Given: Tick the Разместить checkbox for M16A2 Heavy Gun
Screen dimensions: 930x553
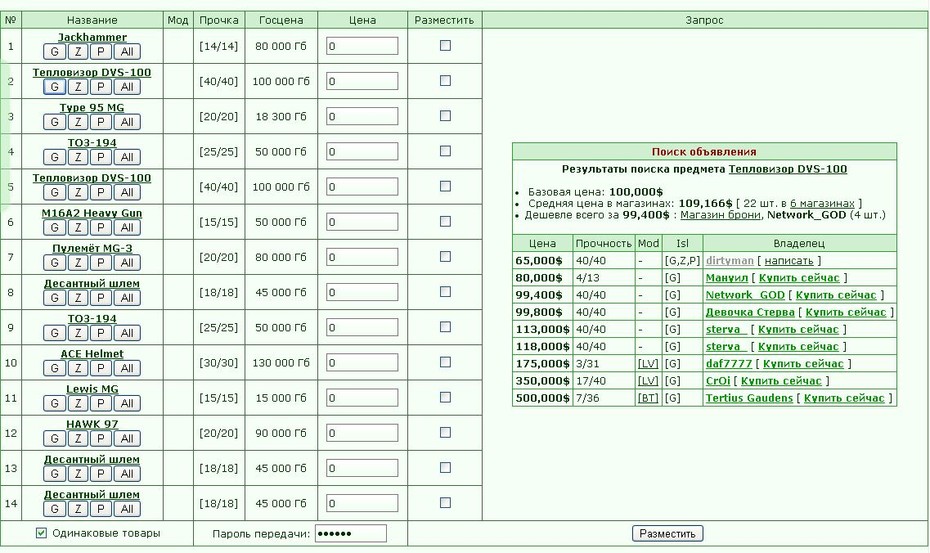Looking at the screenshot, I should click(445, 221).
